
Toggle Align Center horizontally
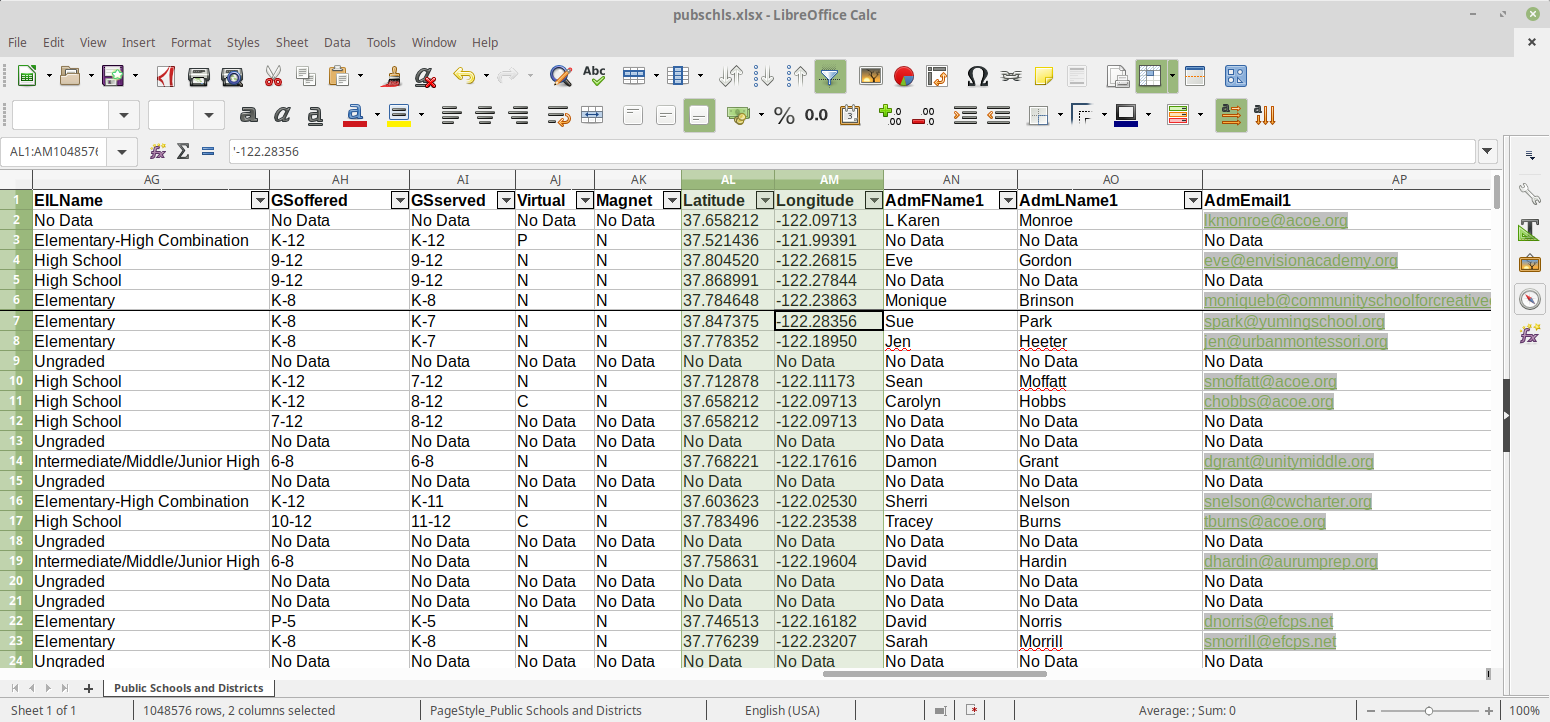tap(485, 115)
